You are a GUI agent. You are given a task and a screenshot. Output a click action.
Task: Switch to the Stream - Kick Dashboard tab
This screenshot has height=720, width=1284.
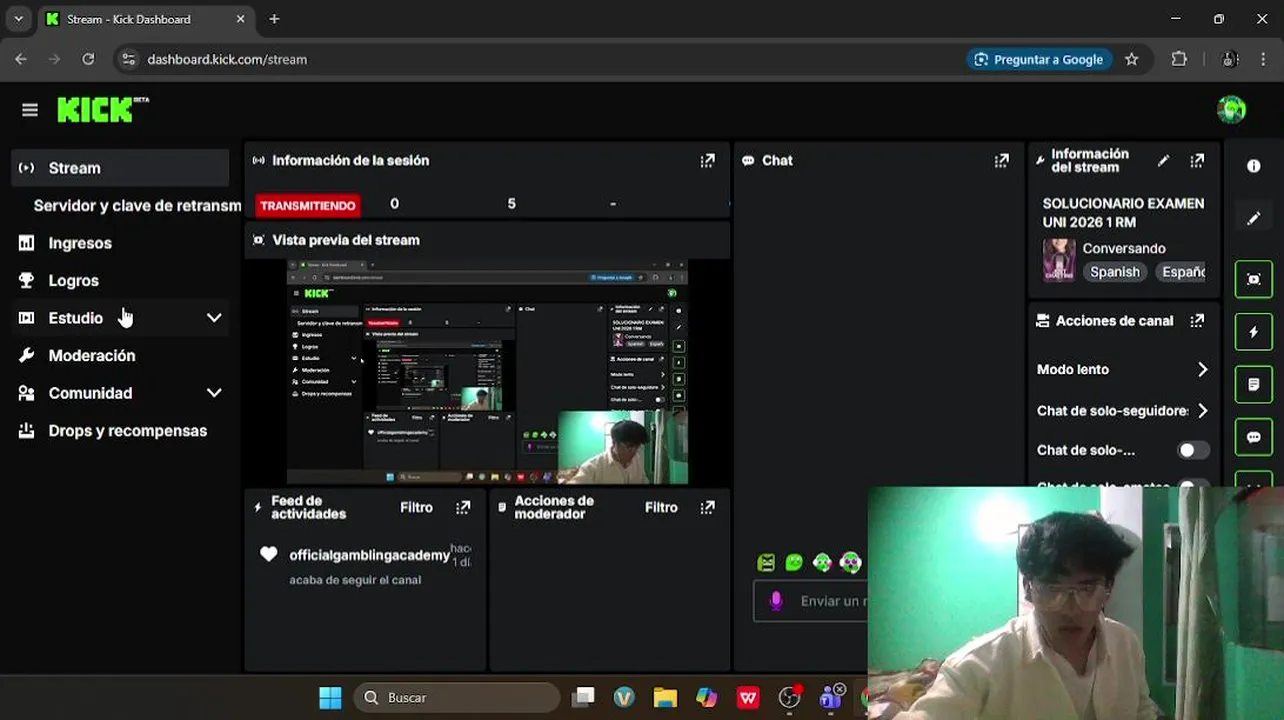[146, 19]
